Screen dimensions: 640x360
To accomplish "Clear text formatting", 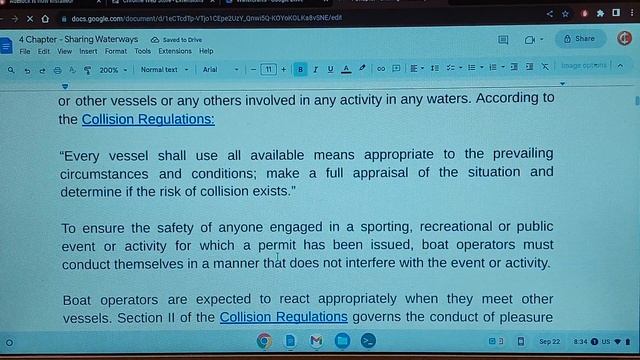I will click(x=545, y=67).
